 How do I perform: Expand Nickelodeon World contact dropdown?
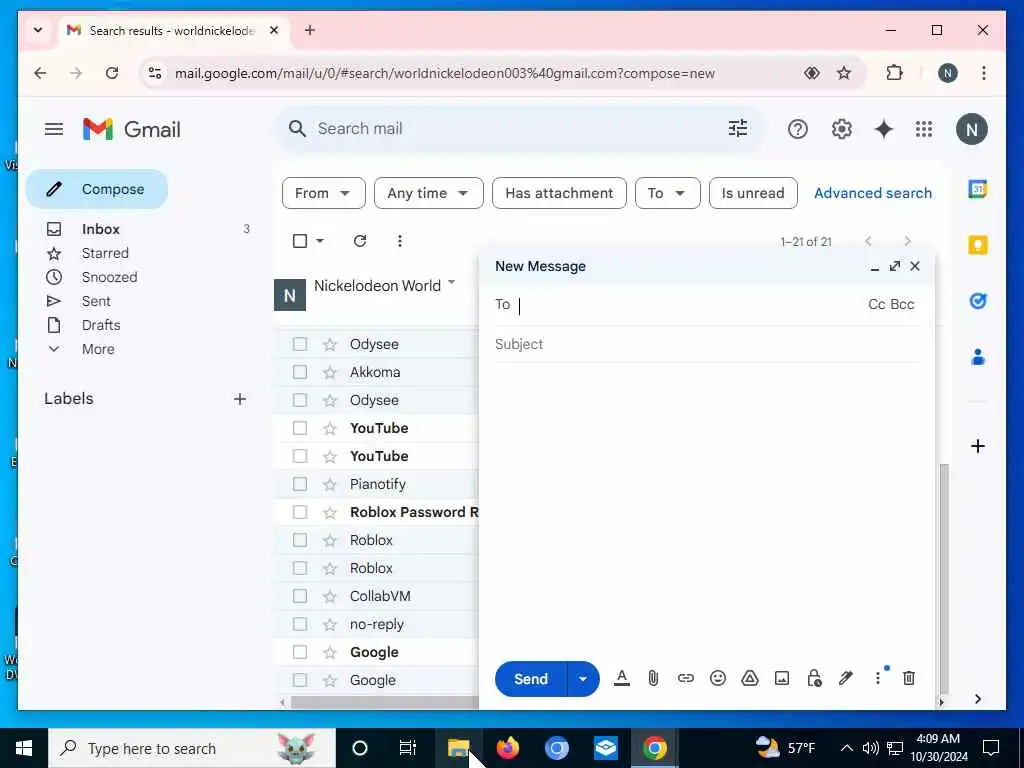(451, 283)
